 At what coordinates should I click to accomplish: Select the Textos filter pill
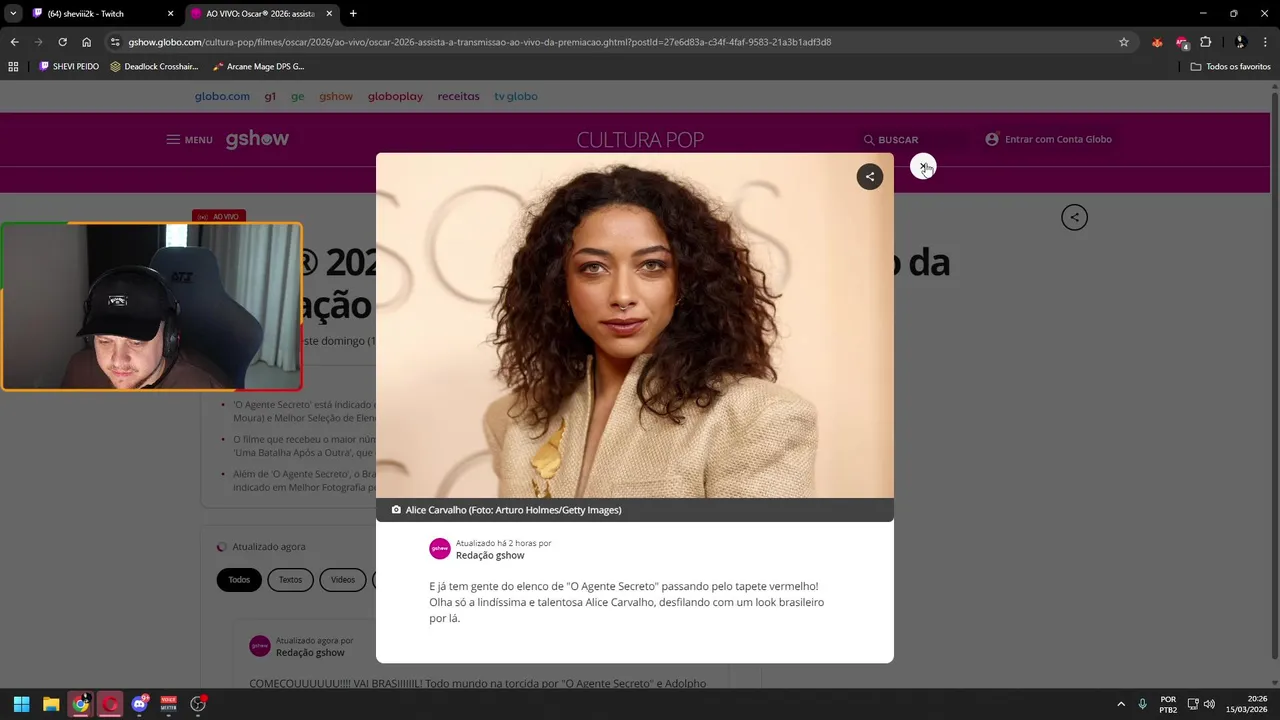[x=290, y=580]
